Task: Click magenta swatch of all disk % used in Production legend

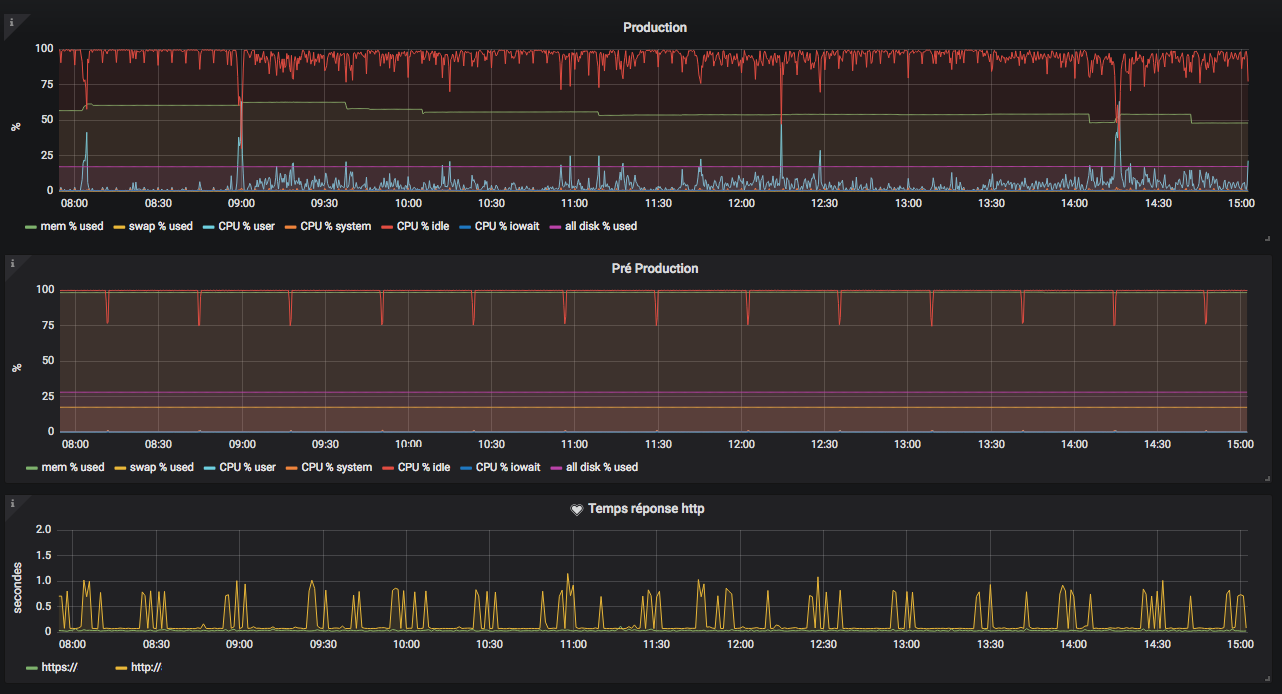Action: tap(556, 227)
